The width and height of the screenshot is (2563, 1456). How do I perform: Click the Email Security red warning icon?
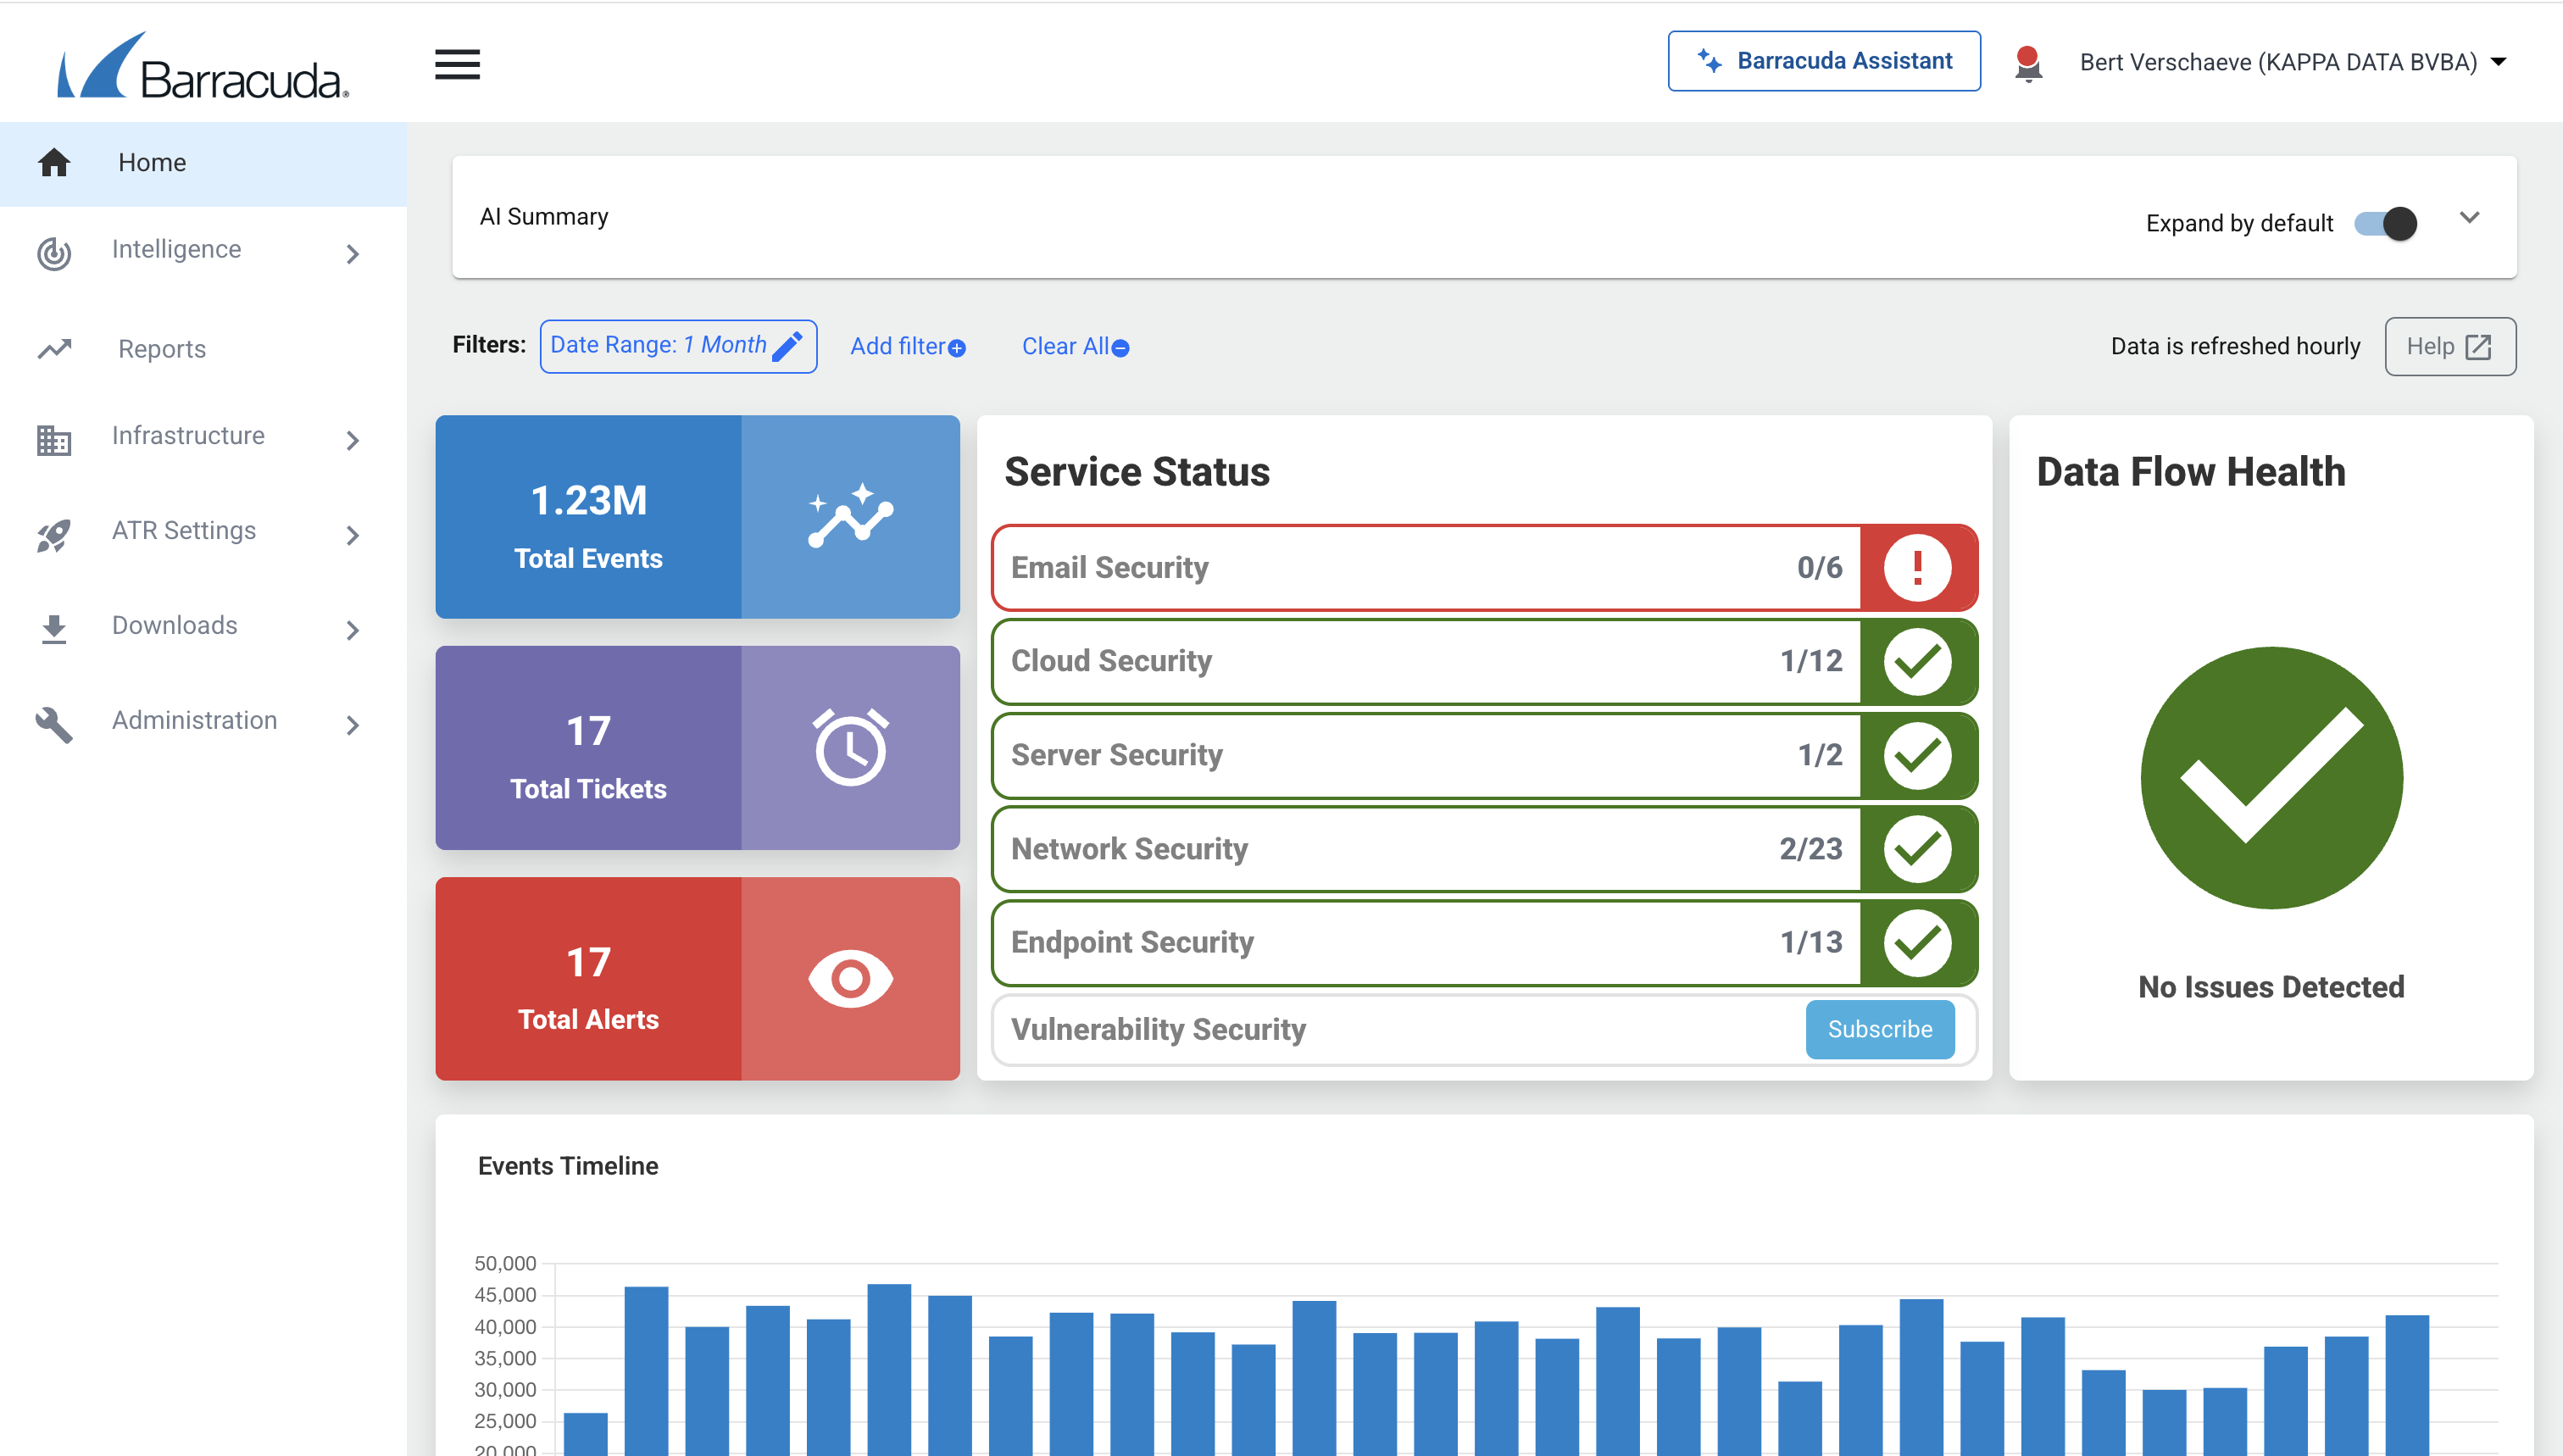pyautogui.click(x=1917, y=567)
